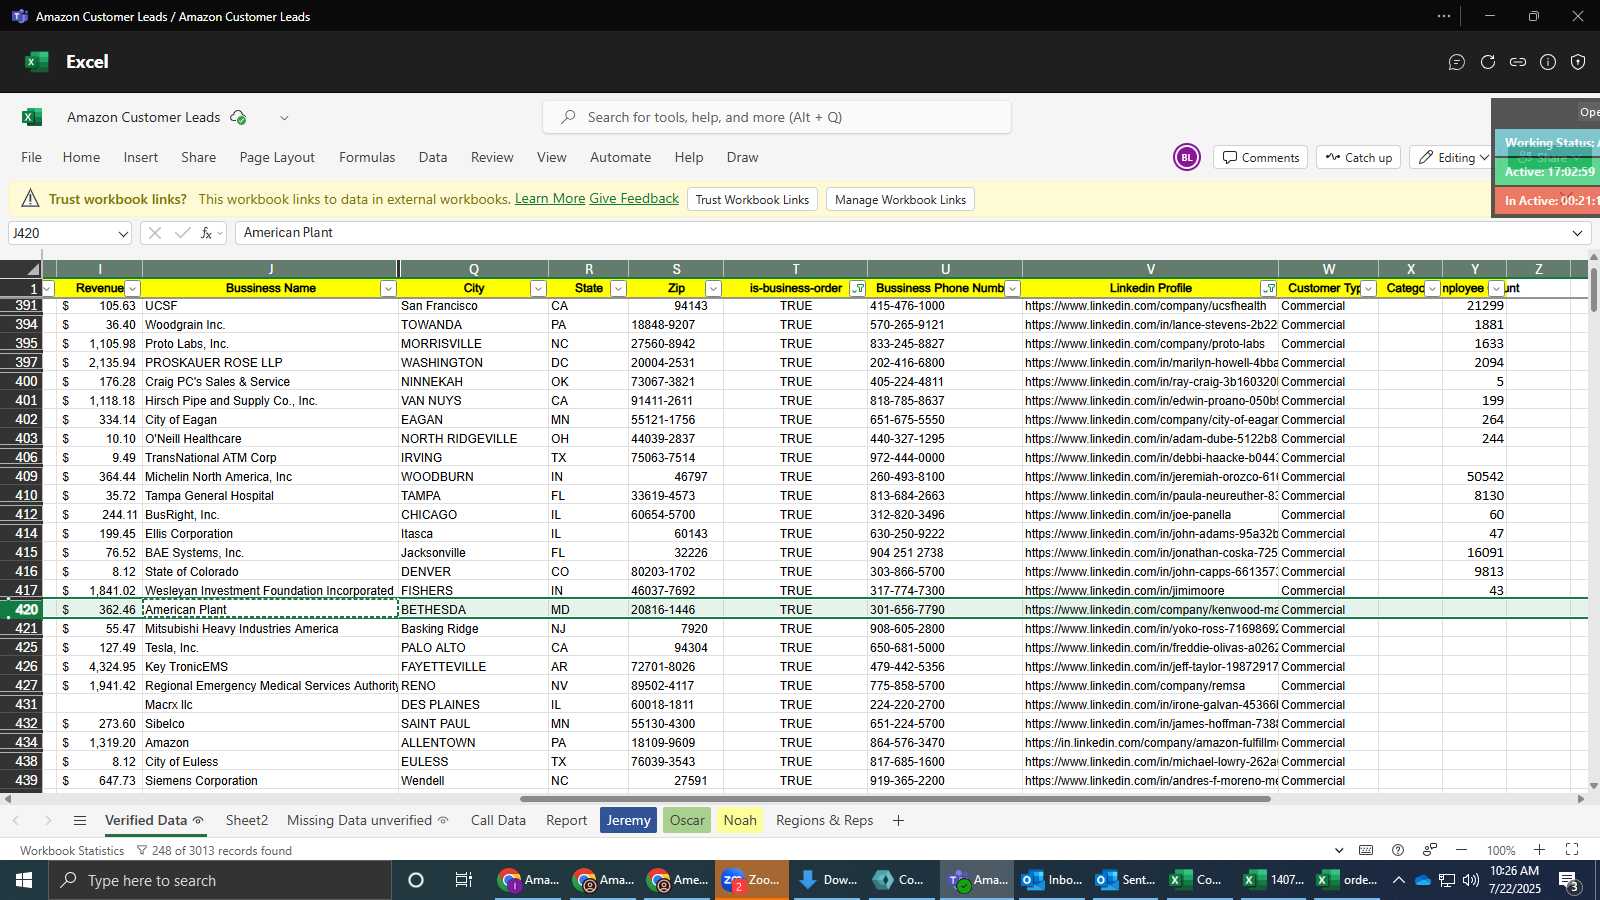Viewport: 1600px width, 900px height.
Task: Confirm formula entry with the checkmark icon
Action: (x=182, y=233)
